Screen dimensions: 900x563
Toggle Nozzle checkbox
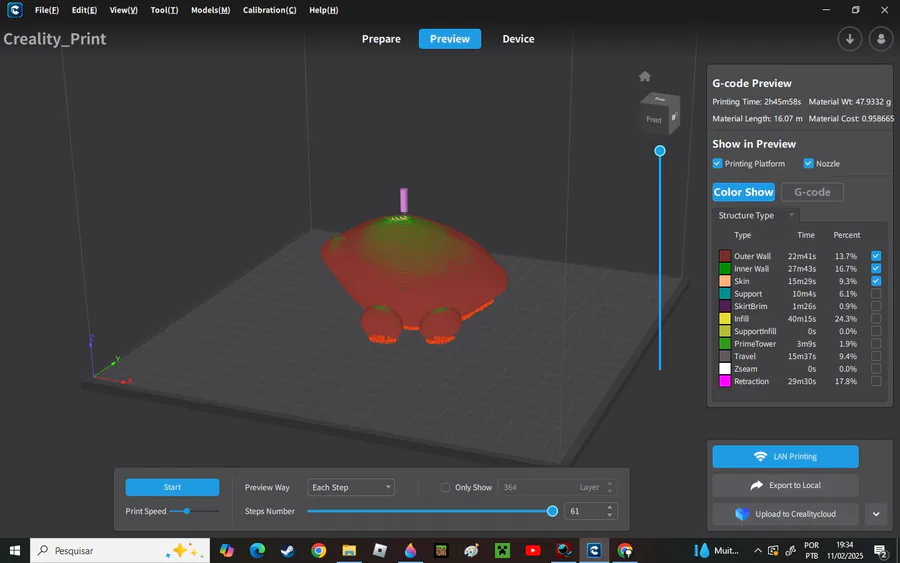tap(808, 164)
